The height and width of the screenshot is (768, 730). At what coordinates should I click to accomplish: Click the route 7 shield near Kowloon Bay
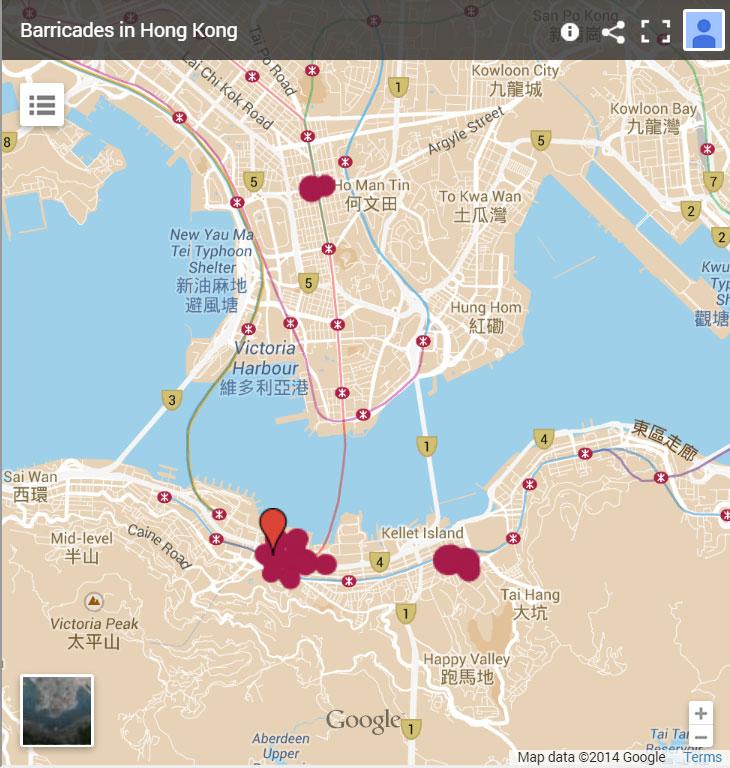[x=713, y=182]
